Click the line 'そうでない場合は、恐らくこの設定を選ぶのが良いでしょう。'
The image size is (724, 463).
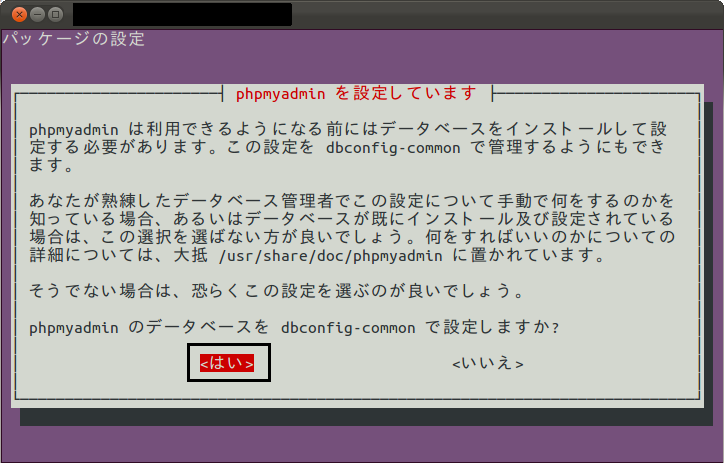pos(277,291)
